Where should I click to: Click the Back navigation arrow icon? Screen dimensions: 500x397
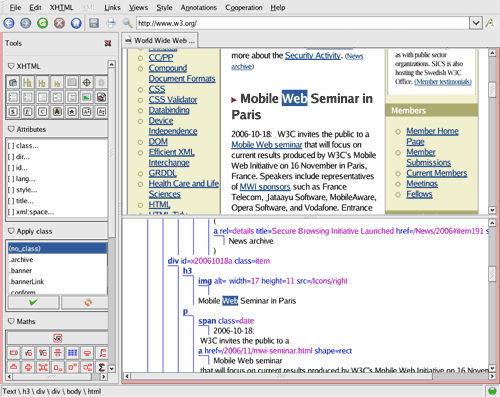(x=9, y=23)
